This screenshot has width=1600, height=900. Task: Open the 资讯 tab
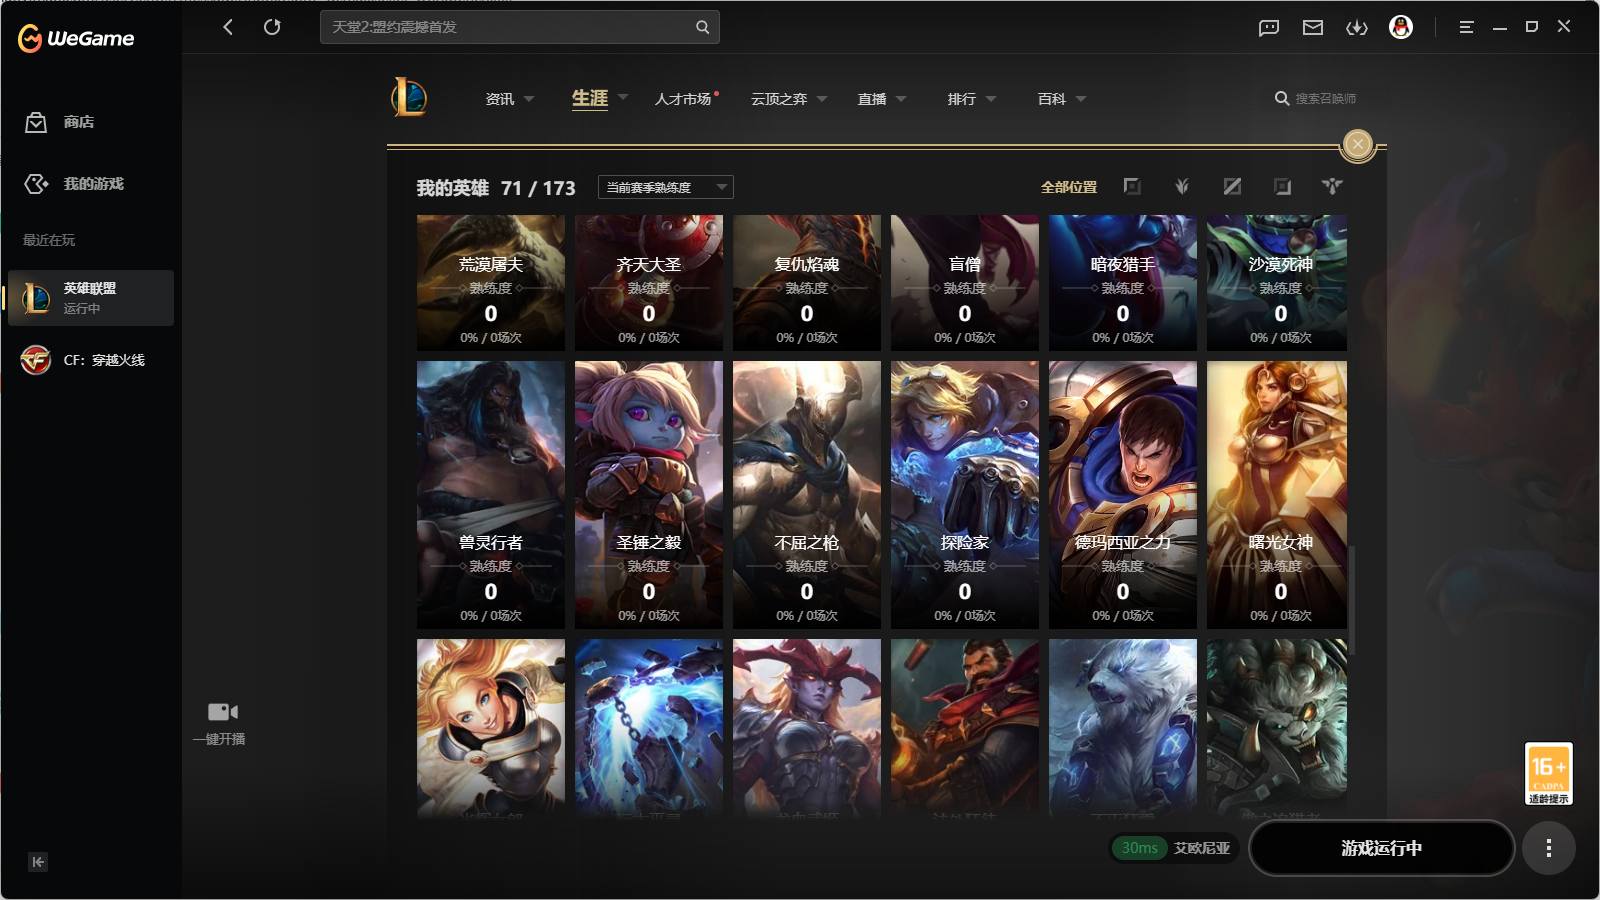500,99
